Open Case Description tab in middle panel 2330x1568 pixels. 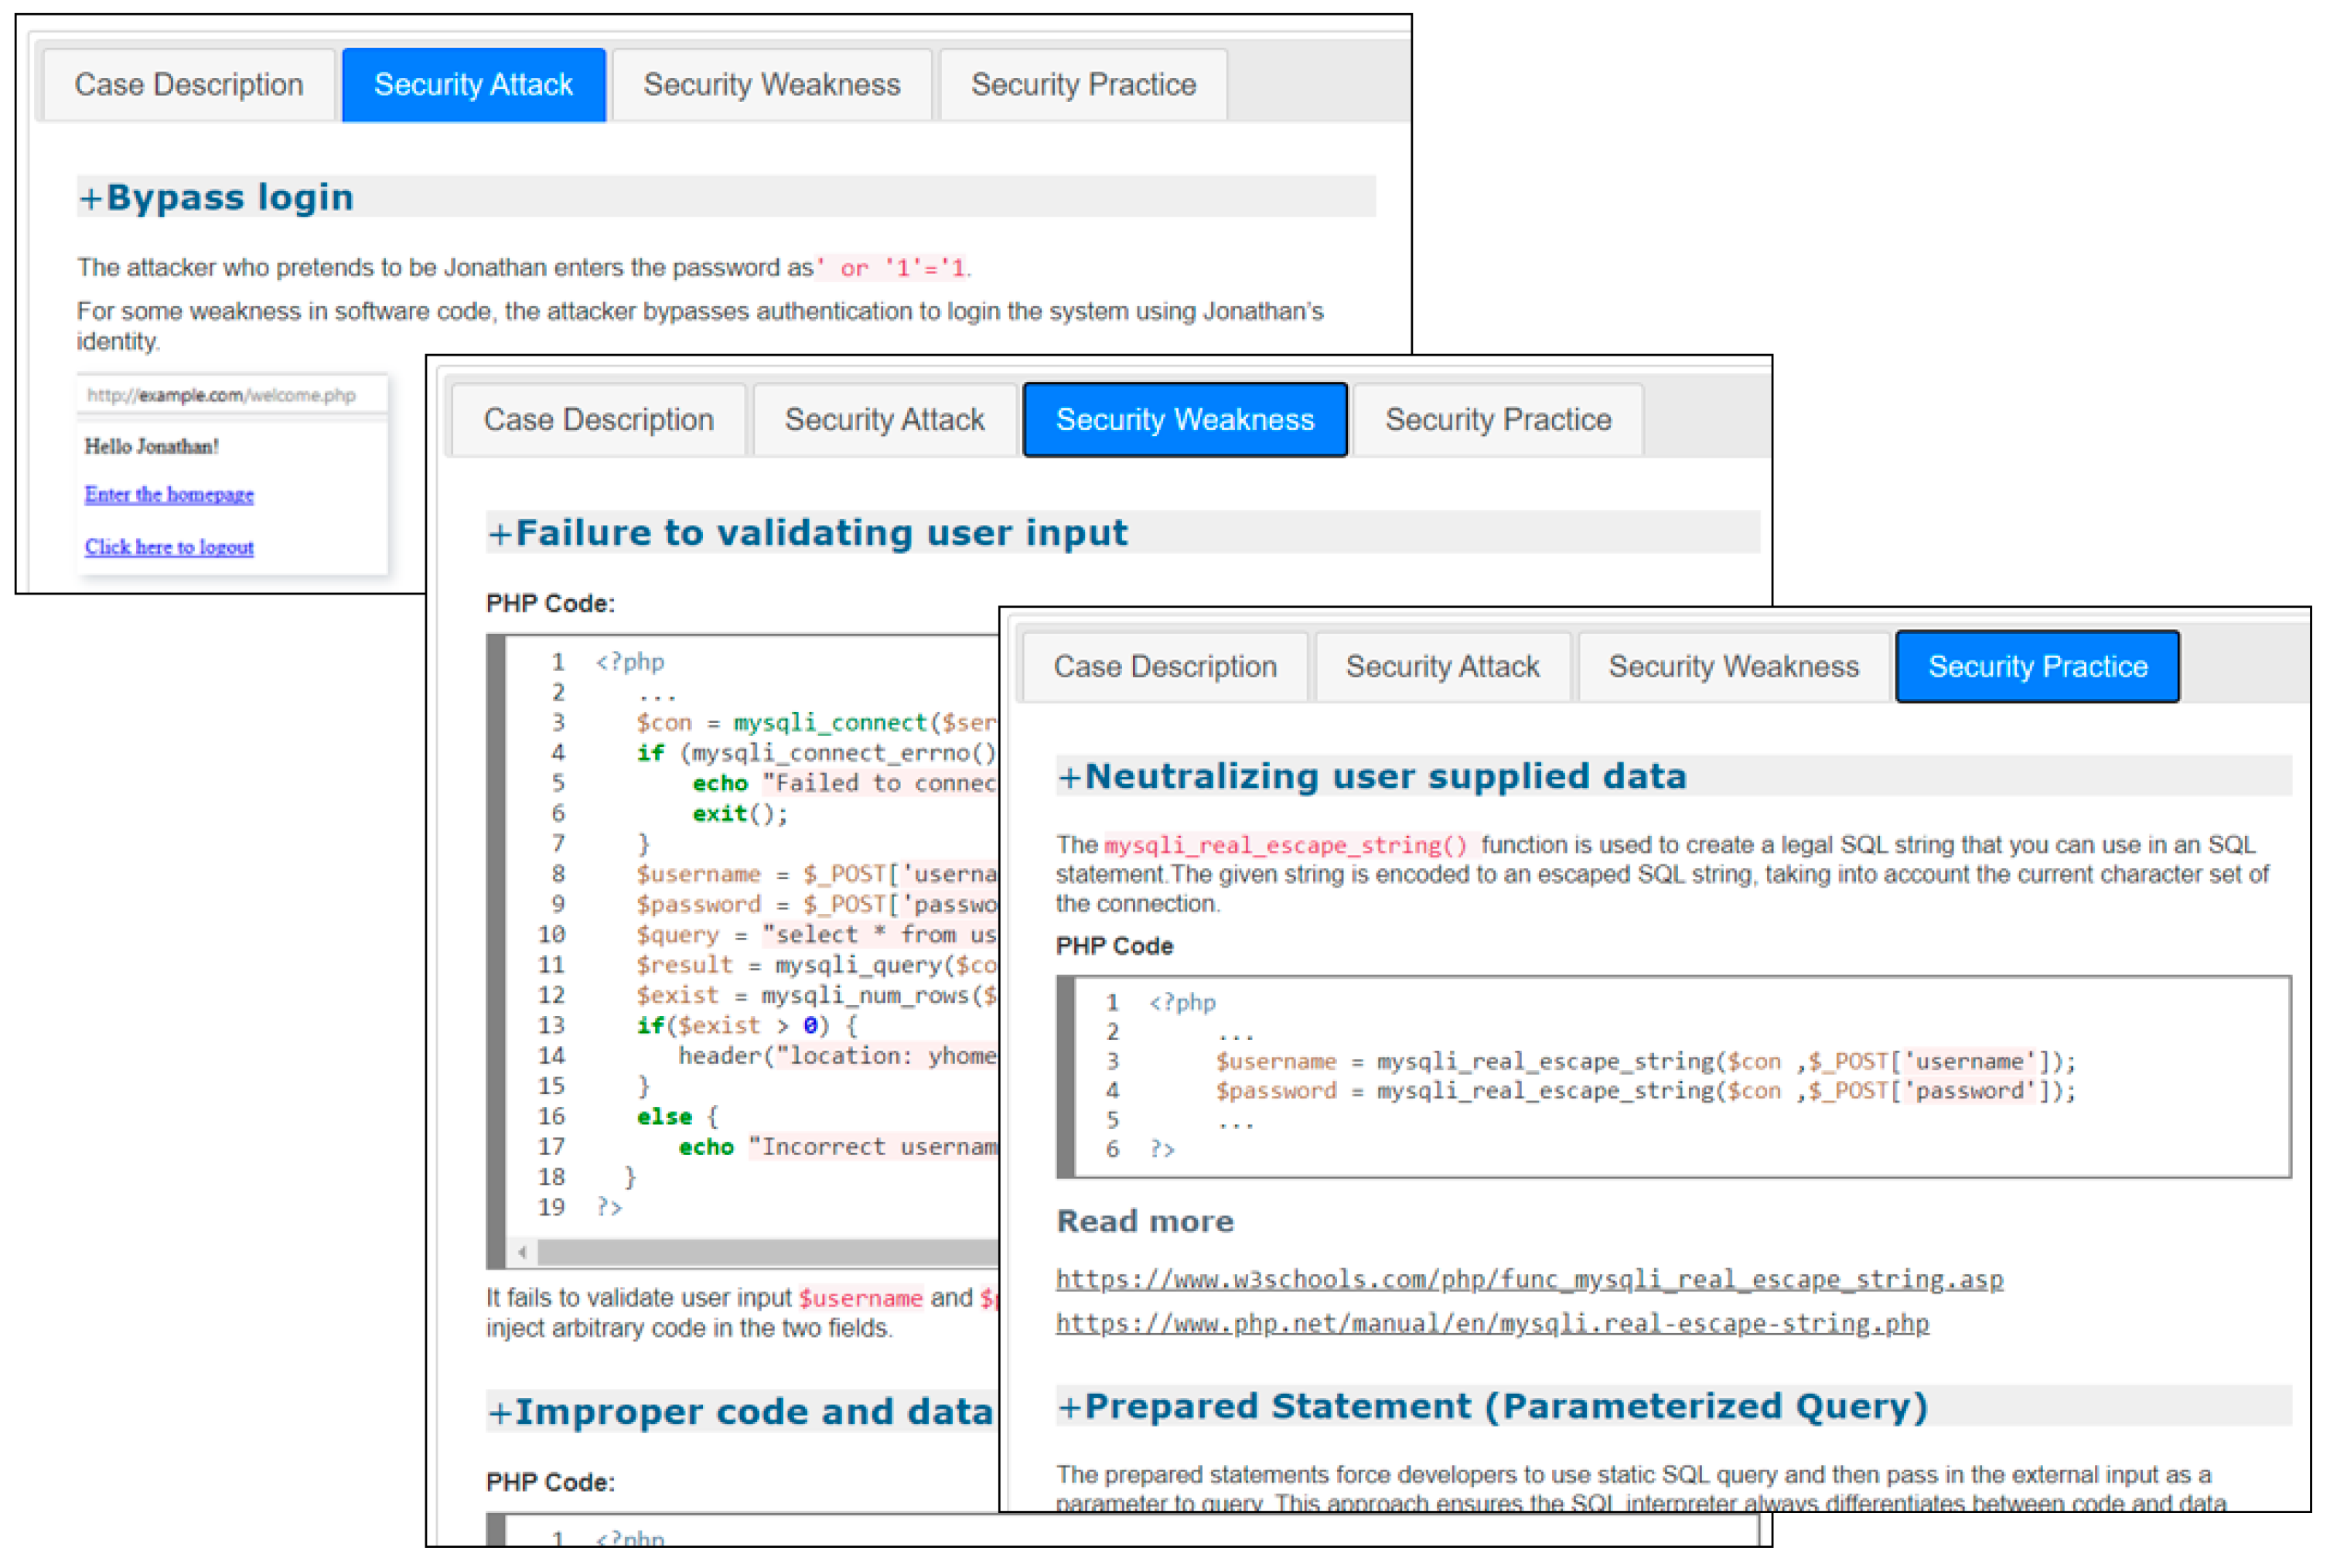598,420
